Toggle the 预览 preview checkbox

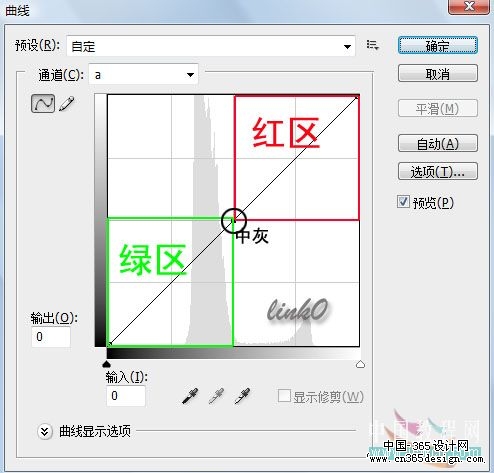pyautogui.click(x=403, y=201)
